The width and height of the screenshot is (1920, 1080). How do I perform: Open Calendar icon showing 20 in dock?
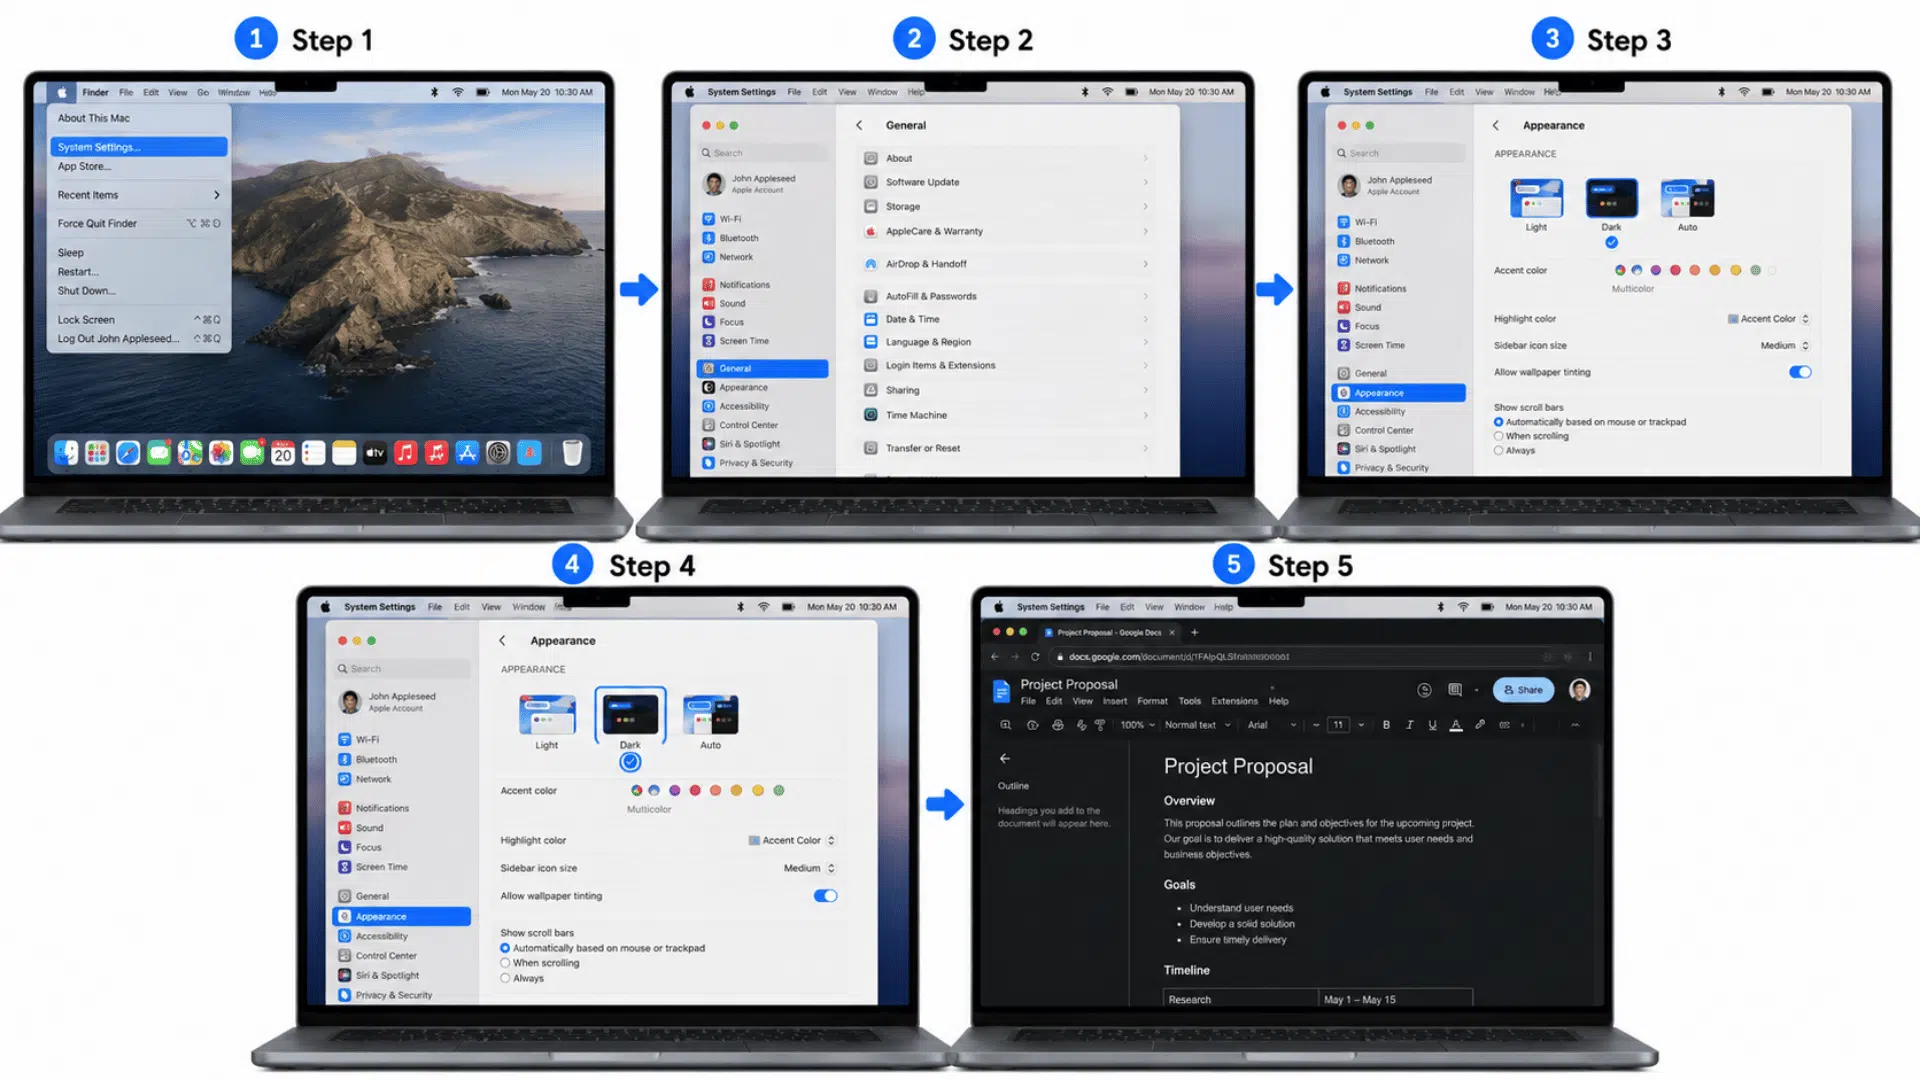[x=283, y=453]
